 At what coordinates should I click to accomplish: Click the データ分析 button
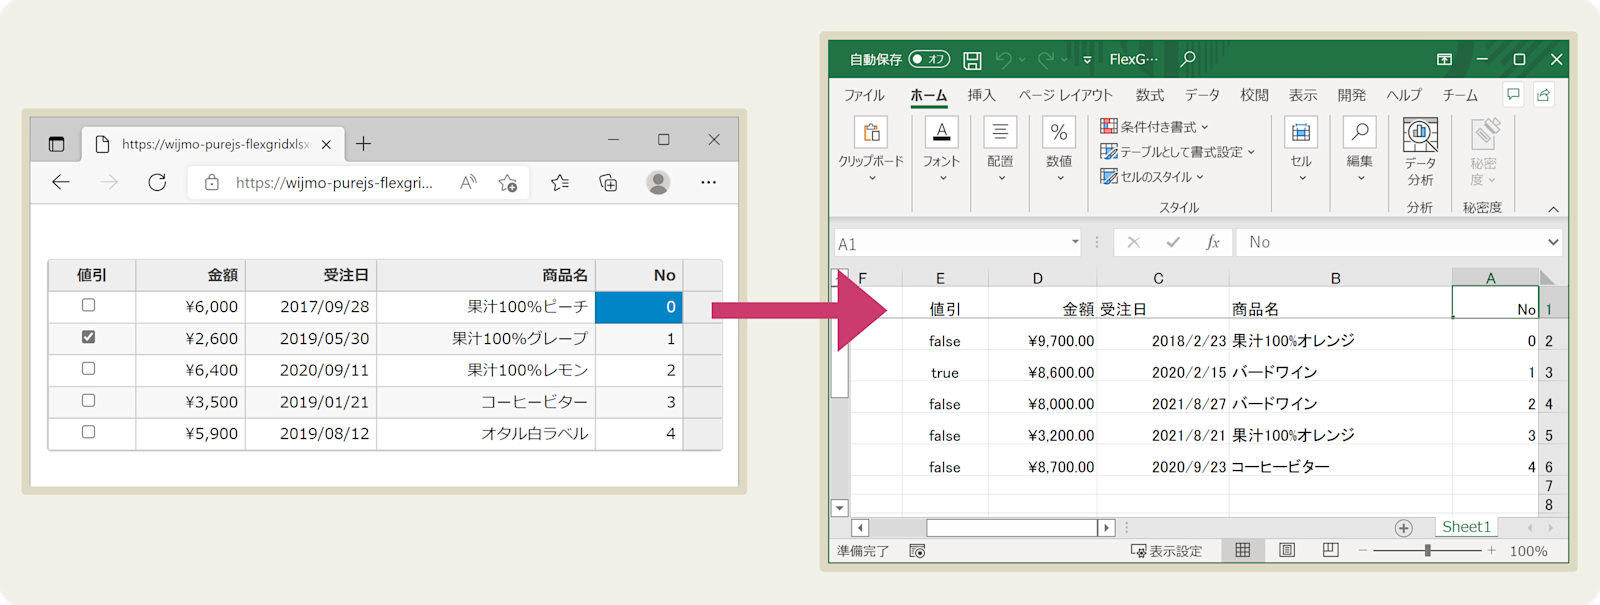pos(1420,152)
